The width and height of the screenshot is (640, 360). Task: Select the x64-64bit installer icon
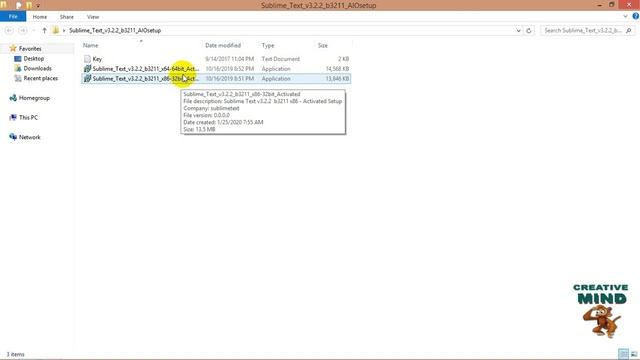[x=87, y=69]
